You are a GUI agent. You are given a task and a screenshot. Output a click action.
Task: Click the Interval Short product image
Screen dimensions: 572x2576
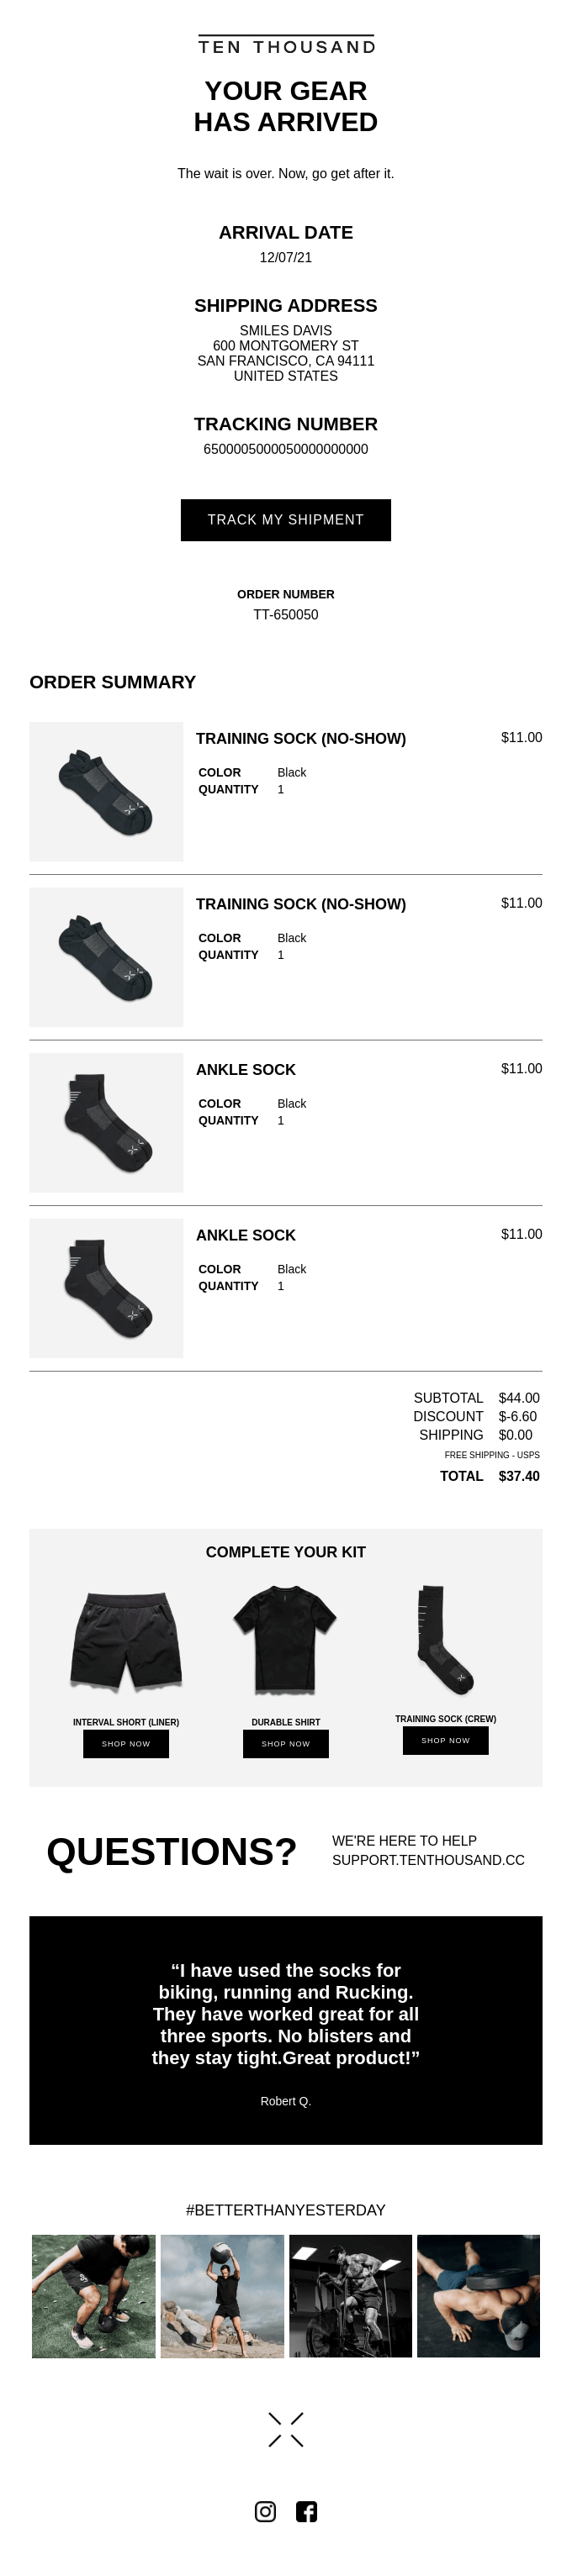[x=126, y=1640]
